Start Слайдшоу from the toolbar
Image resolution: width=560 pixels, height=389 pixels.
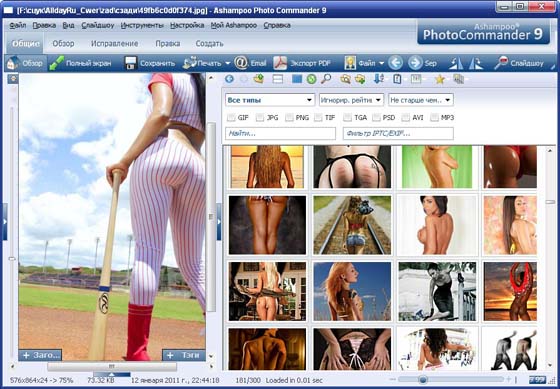point(519,63)
